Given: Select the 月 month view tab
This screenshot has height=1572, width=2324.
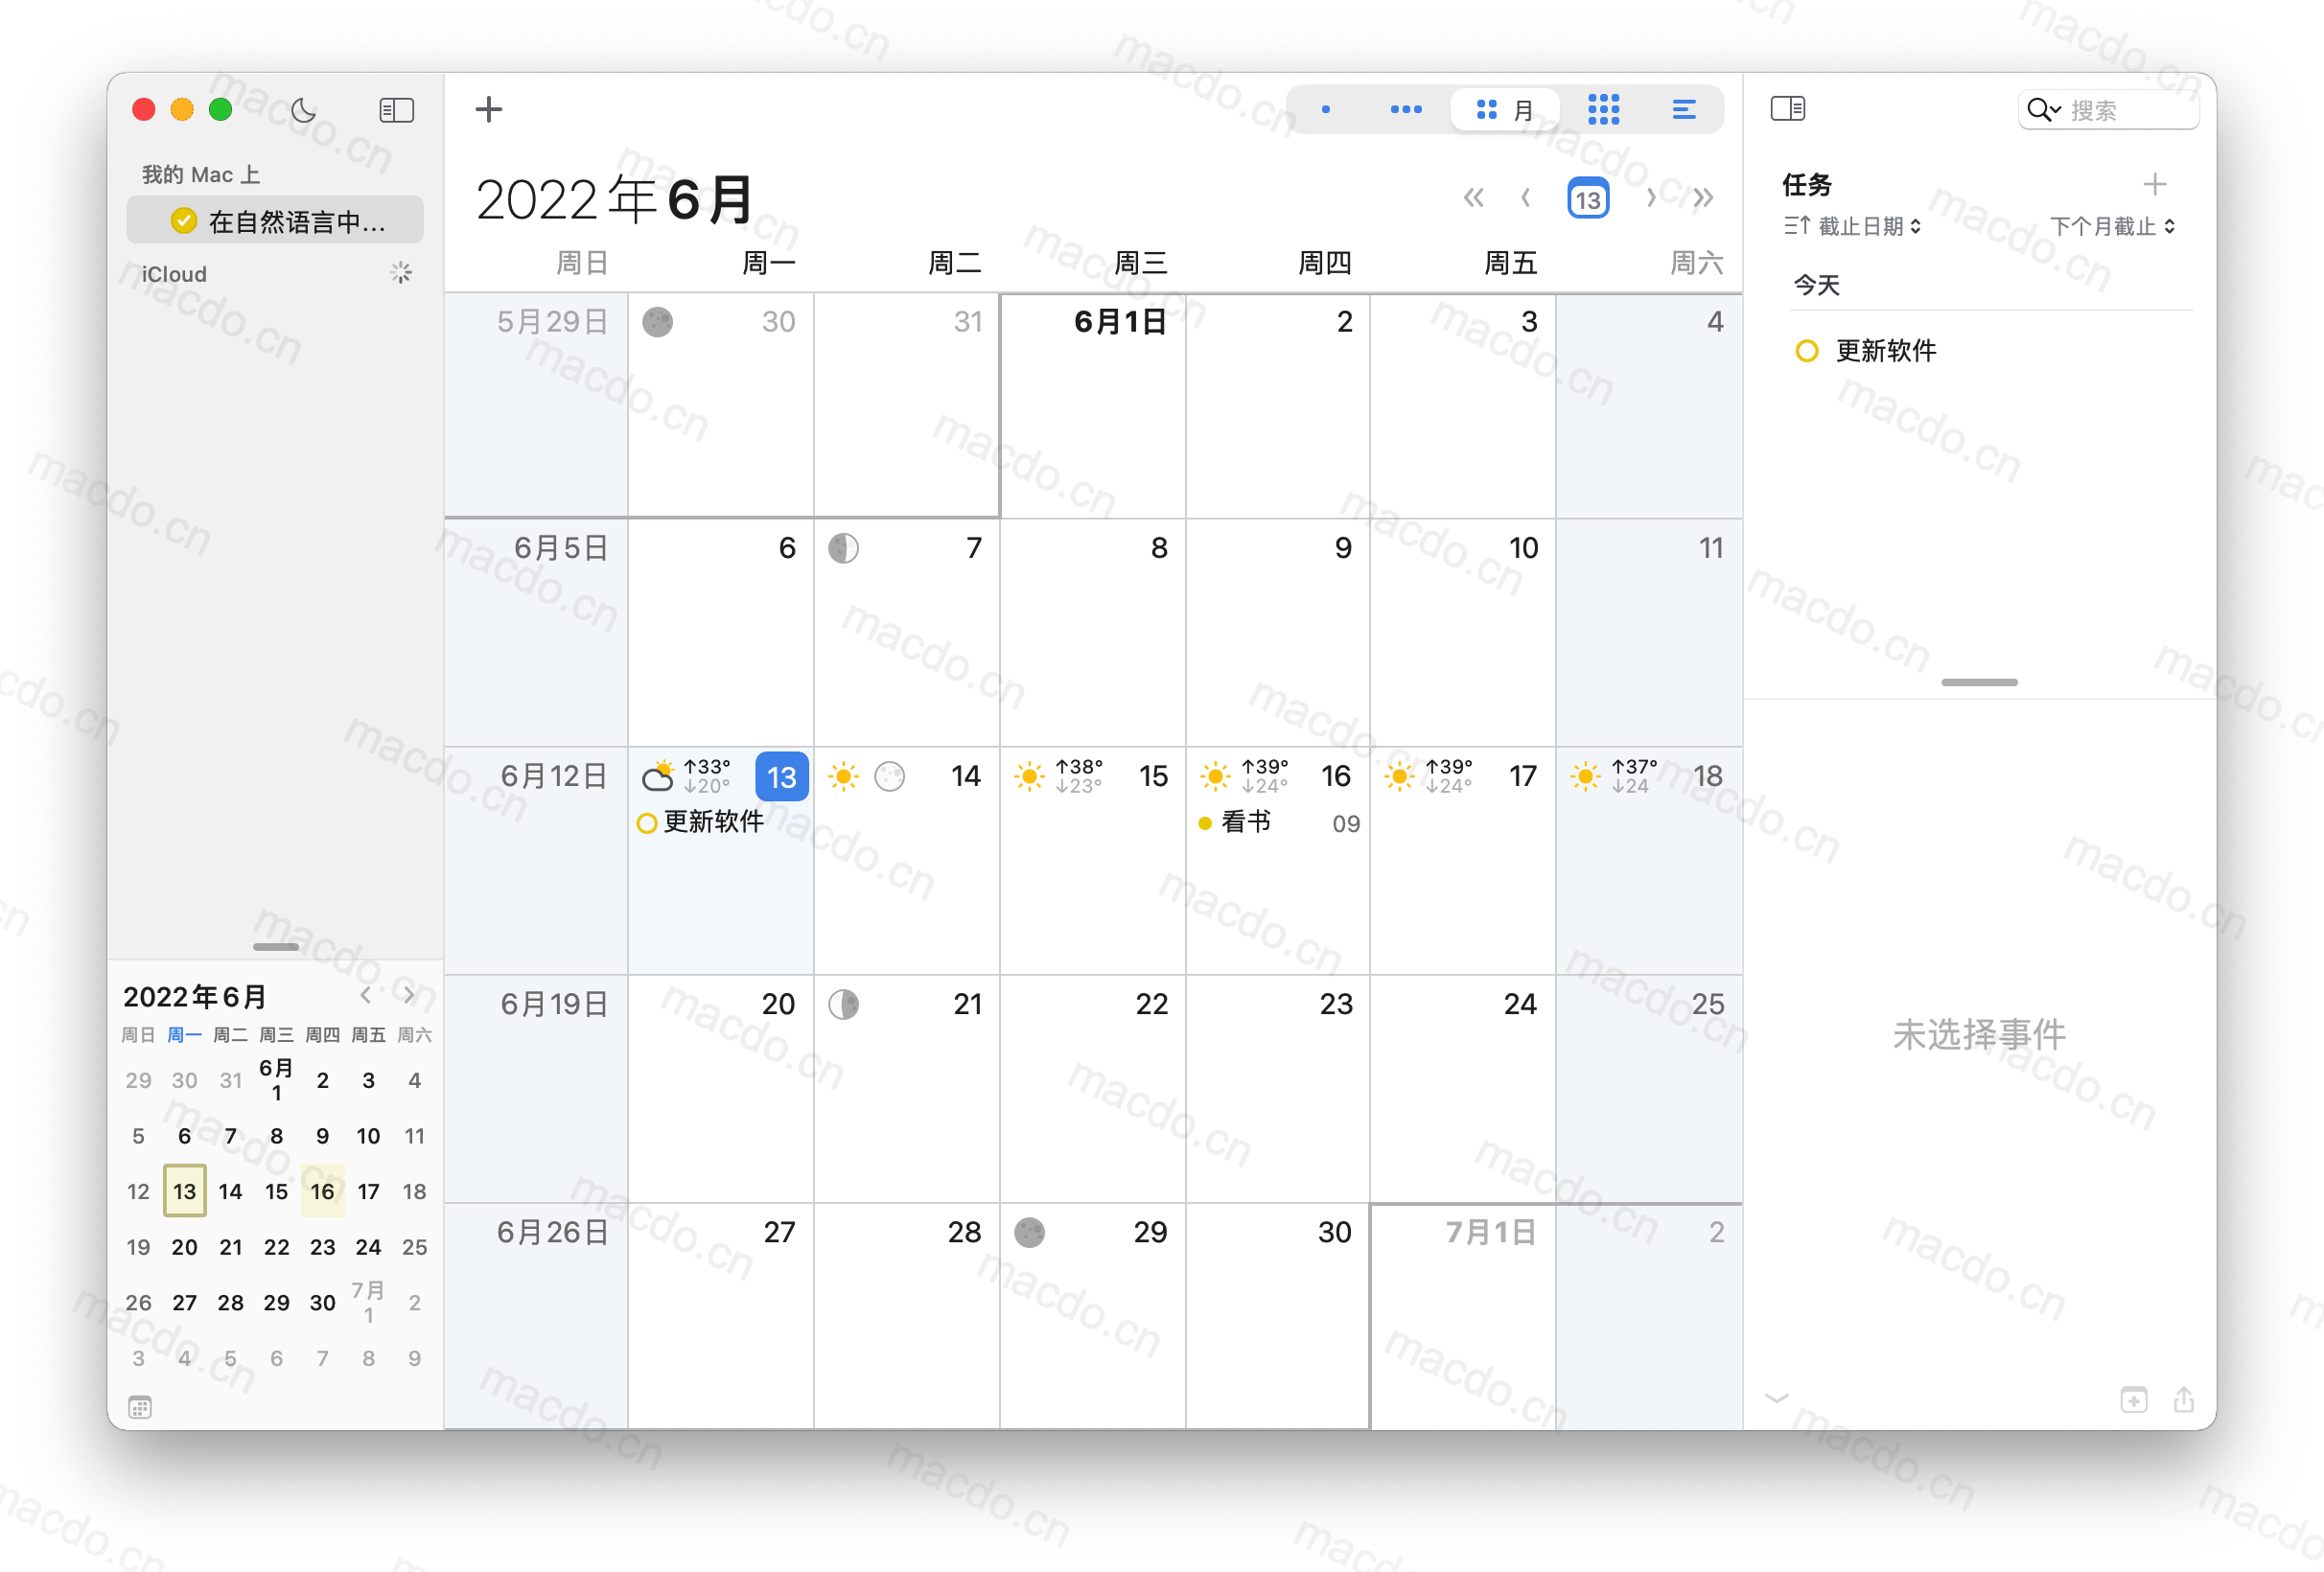Looking at the screenshot, I should click(1505, 110).
